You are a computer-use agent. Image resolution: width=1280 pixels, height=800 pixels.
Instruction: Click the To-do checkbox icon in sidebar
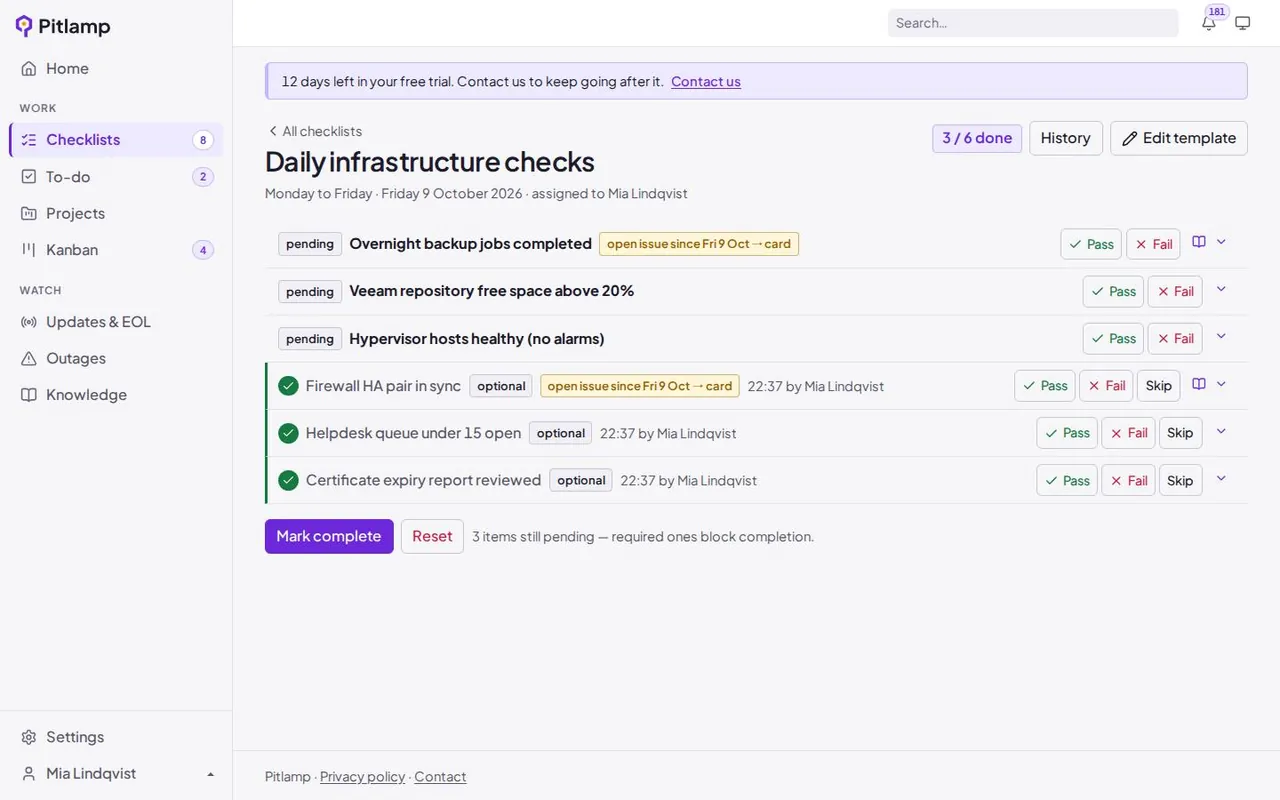point(29,177)
